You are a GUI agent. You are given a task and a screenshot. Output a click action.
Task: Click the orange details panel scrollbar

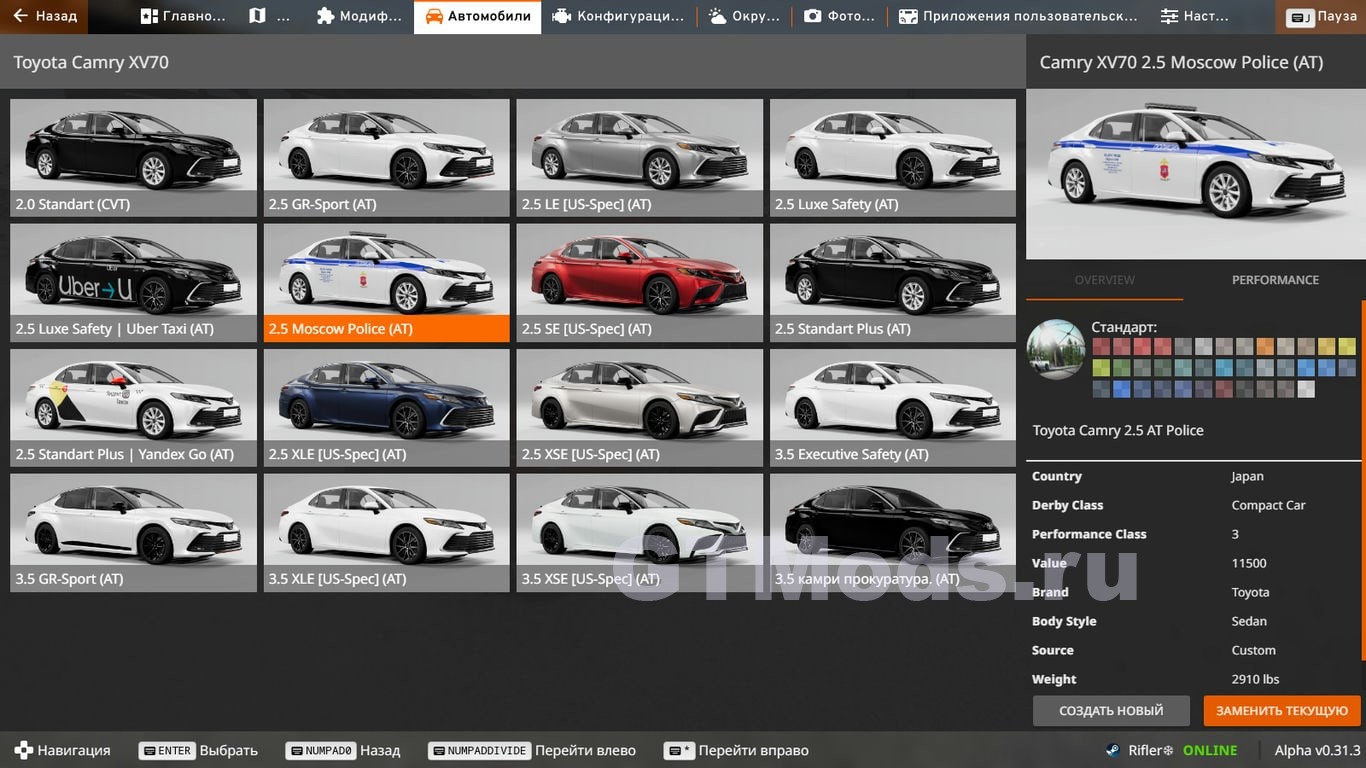(x=1363, y=480)
